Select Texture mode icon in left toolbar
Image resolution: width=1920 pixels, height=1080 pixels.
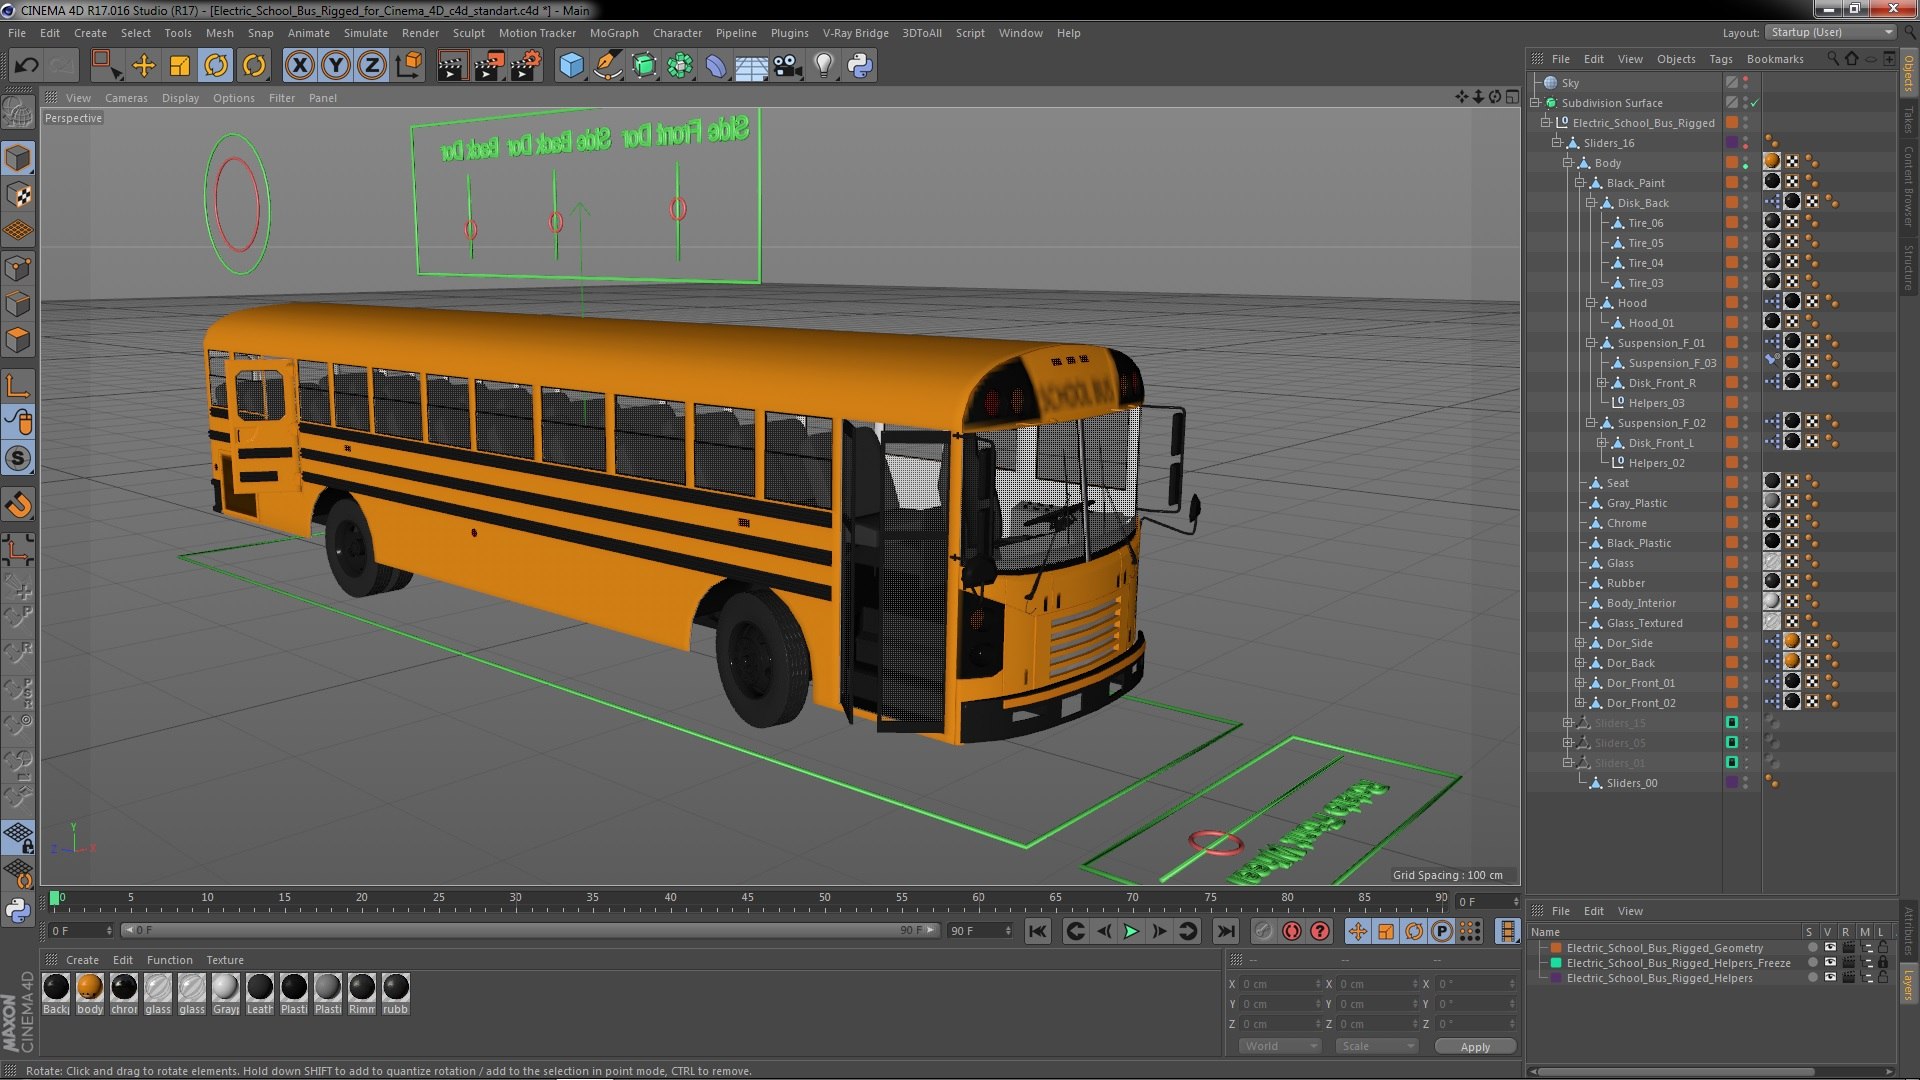coord(18,195)
